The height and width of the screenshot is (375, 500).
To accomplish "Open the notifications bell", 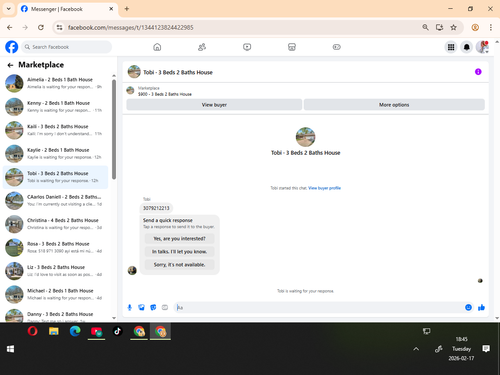I will click(467, 47).
